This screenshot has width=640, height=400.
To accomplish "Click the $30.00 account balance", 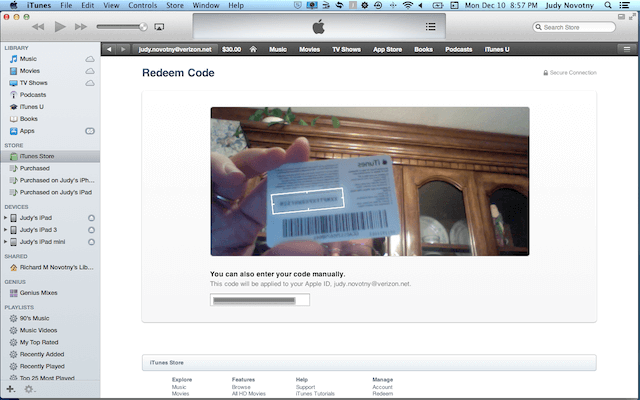I will pyautogui.click(x=231, y=49).
